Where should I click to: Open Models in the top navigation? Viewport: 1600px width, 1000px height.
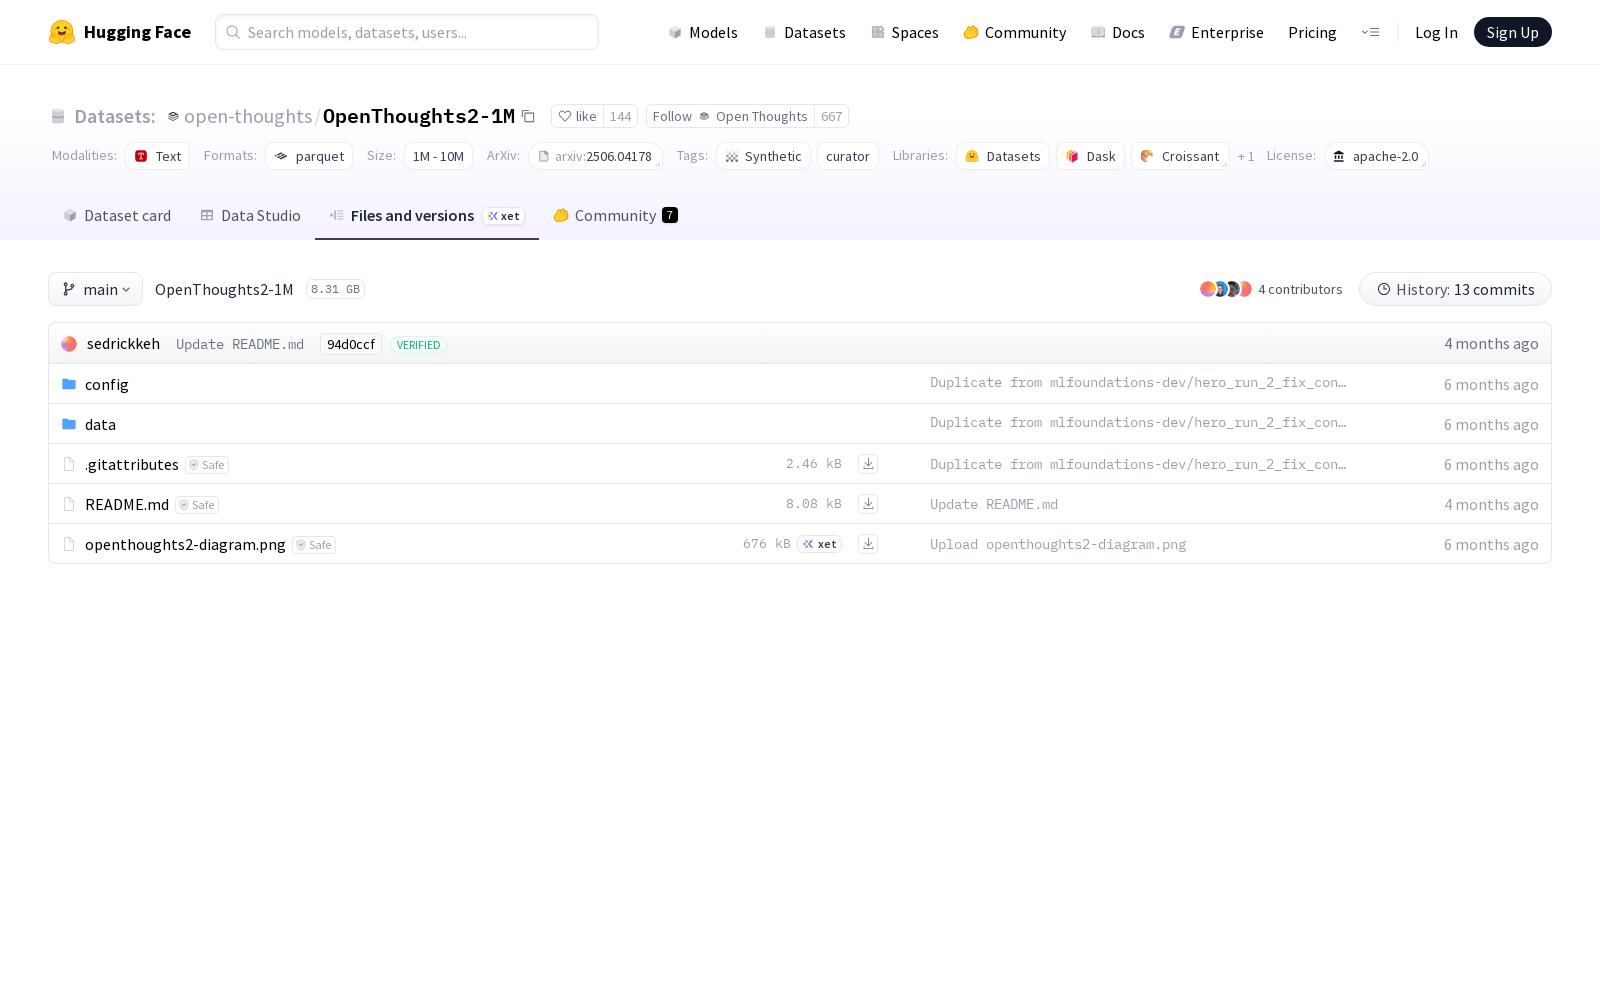pyautogui.click(x=703, y=32)
